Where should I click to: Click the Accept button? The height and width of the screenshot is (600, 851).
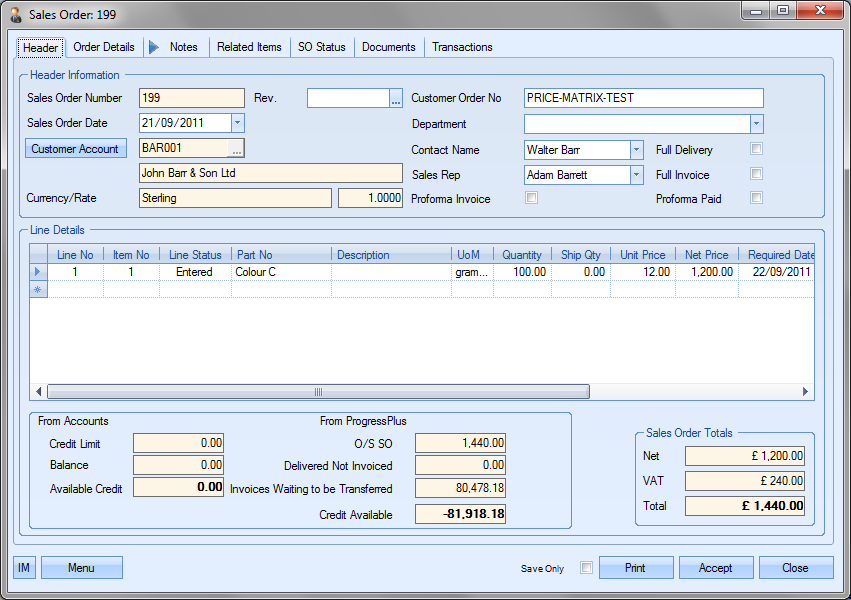(715, 568)
